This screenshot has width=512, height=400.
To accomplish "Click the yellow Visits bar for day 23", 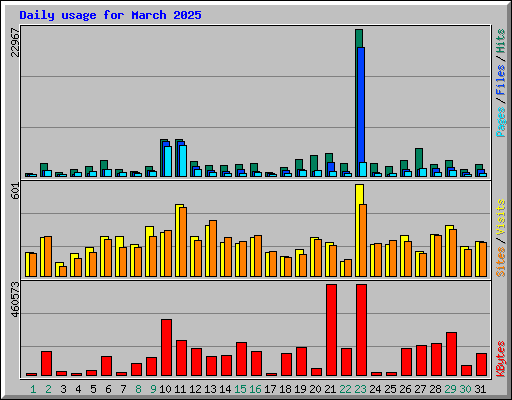I will [358, 230].
